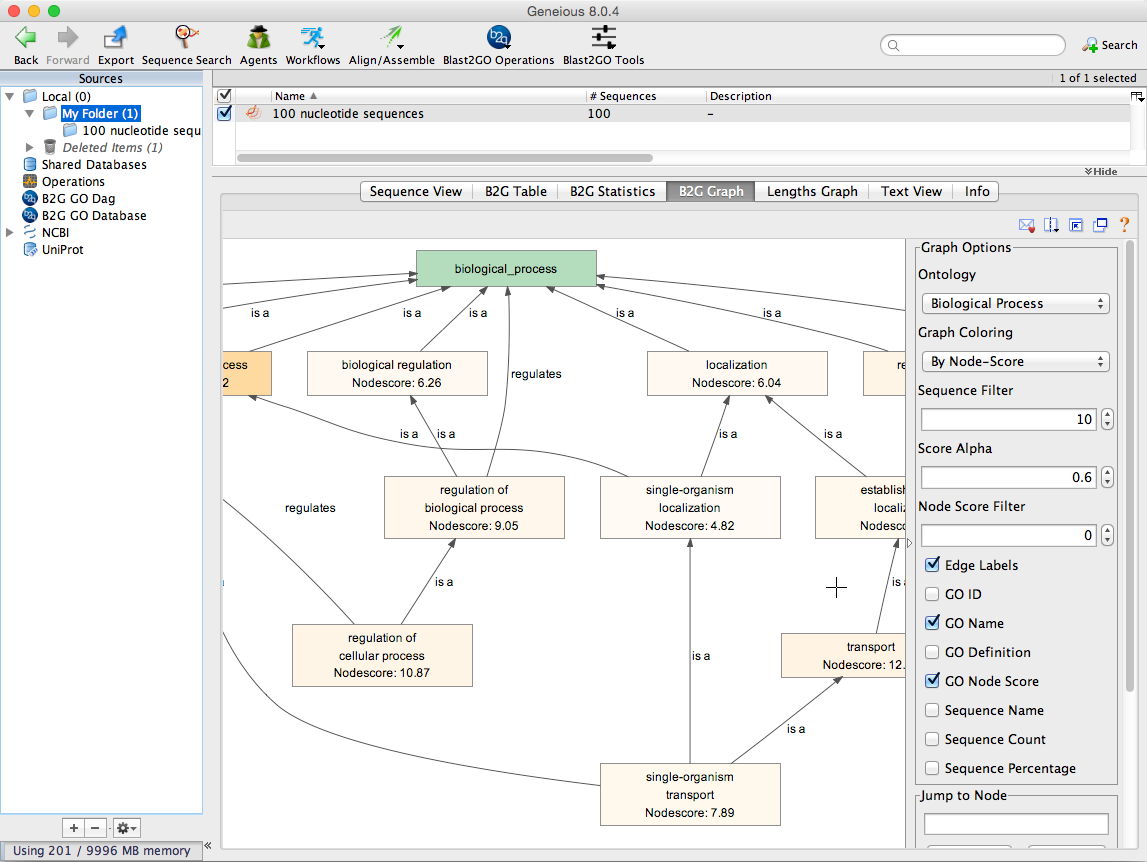Viewport: 1147px width, 862px height.
Task: Click the Node Score Filter stepper arrows
Action: (1107, 536)
